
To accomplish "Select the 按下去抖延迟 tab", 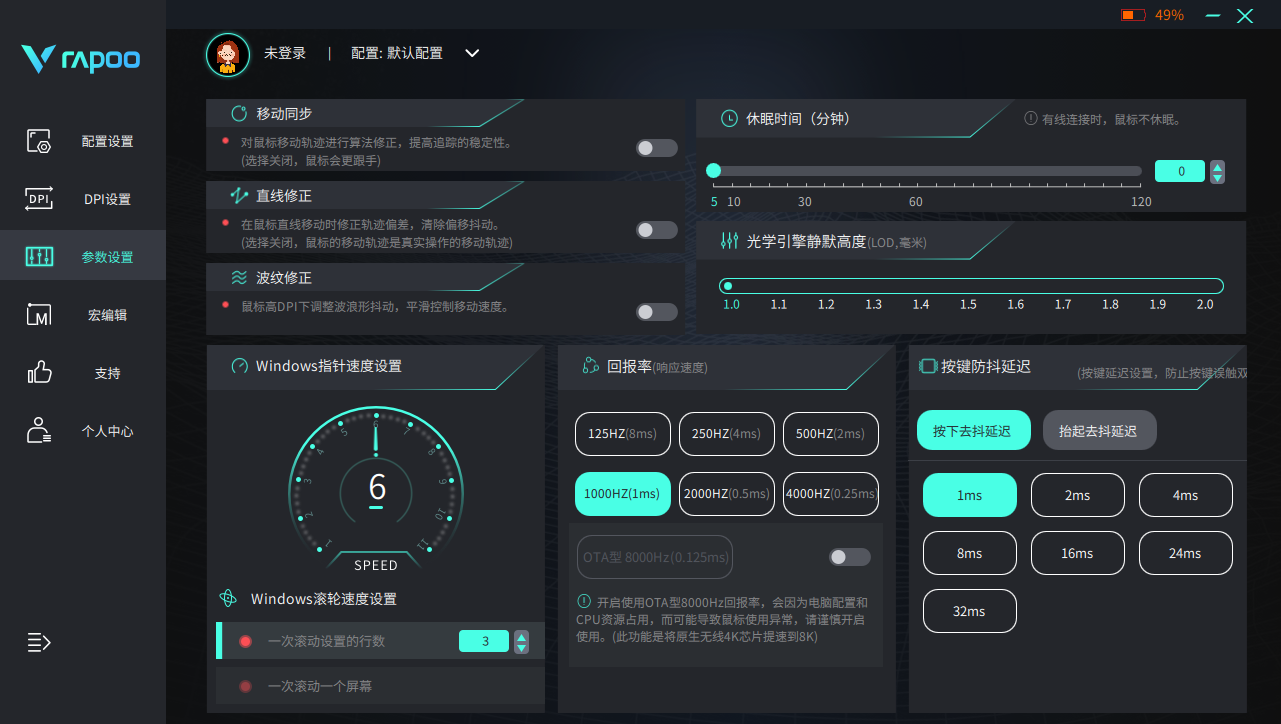I will [x=973, y=429].
